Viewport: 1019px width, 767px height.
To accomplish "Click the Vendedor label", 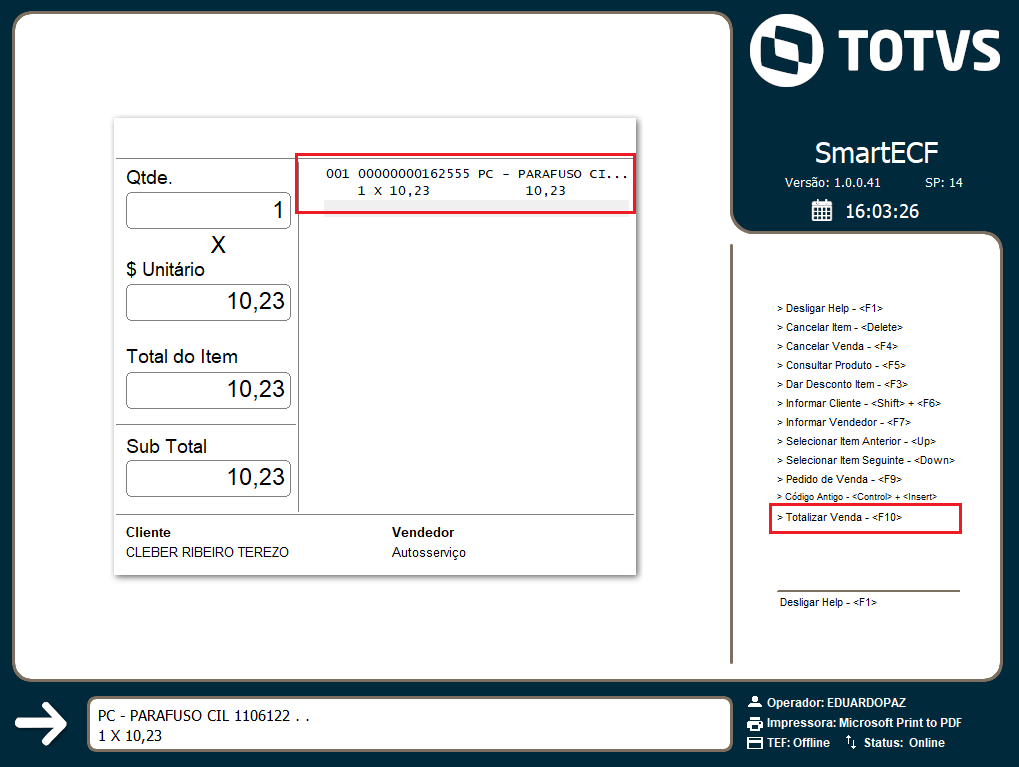I will click(422, 532).
